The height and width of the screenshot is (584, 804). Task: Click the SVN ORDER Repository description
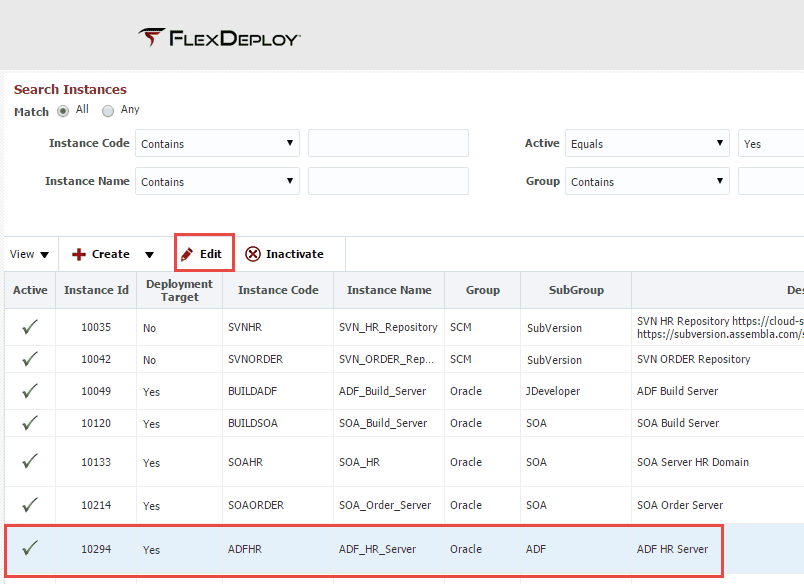694,359
